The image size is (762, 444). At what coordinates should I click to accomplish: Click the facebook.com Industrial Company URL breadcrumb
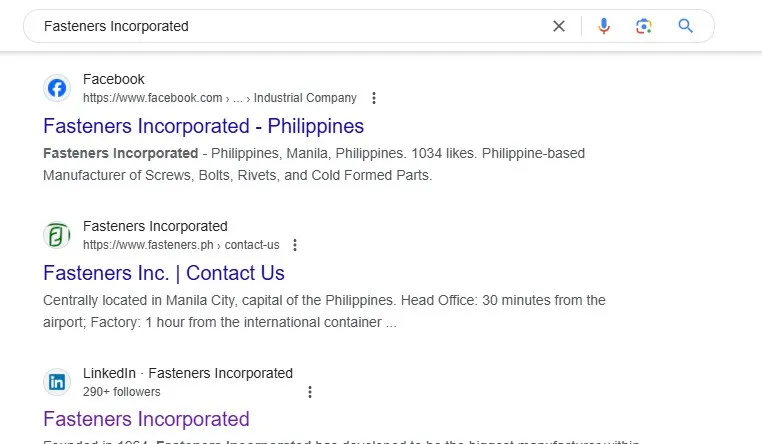coord(220,98)
